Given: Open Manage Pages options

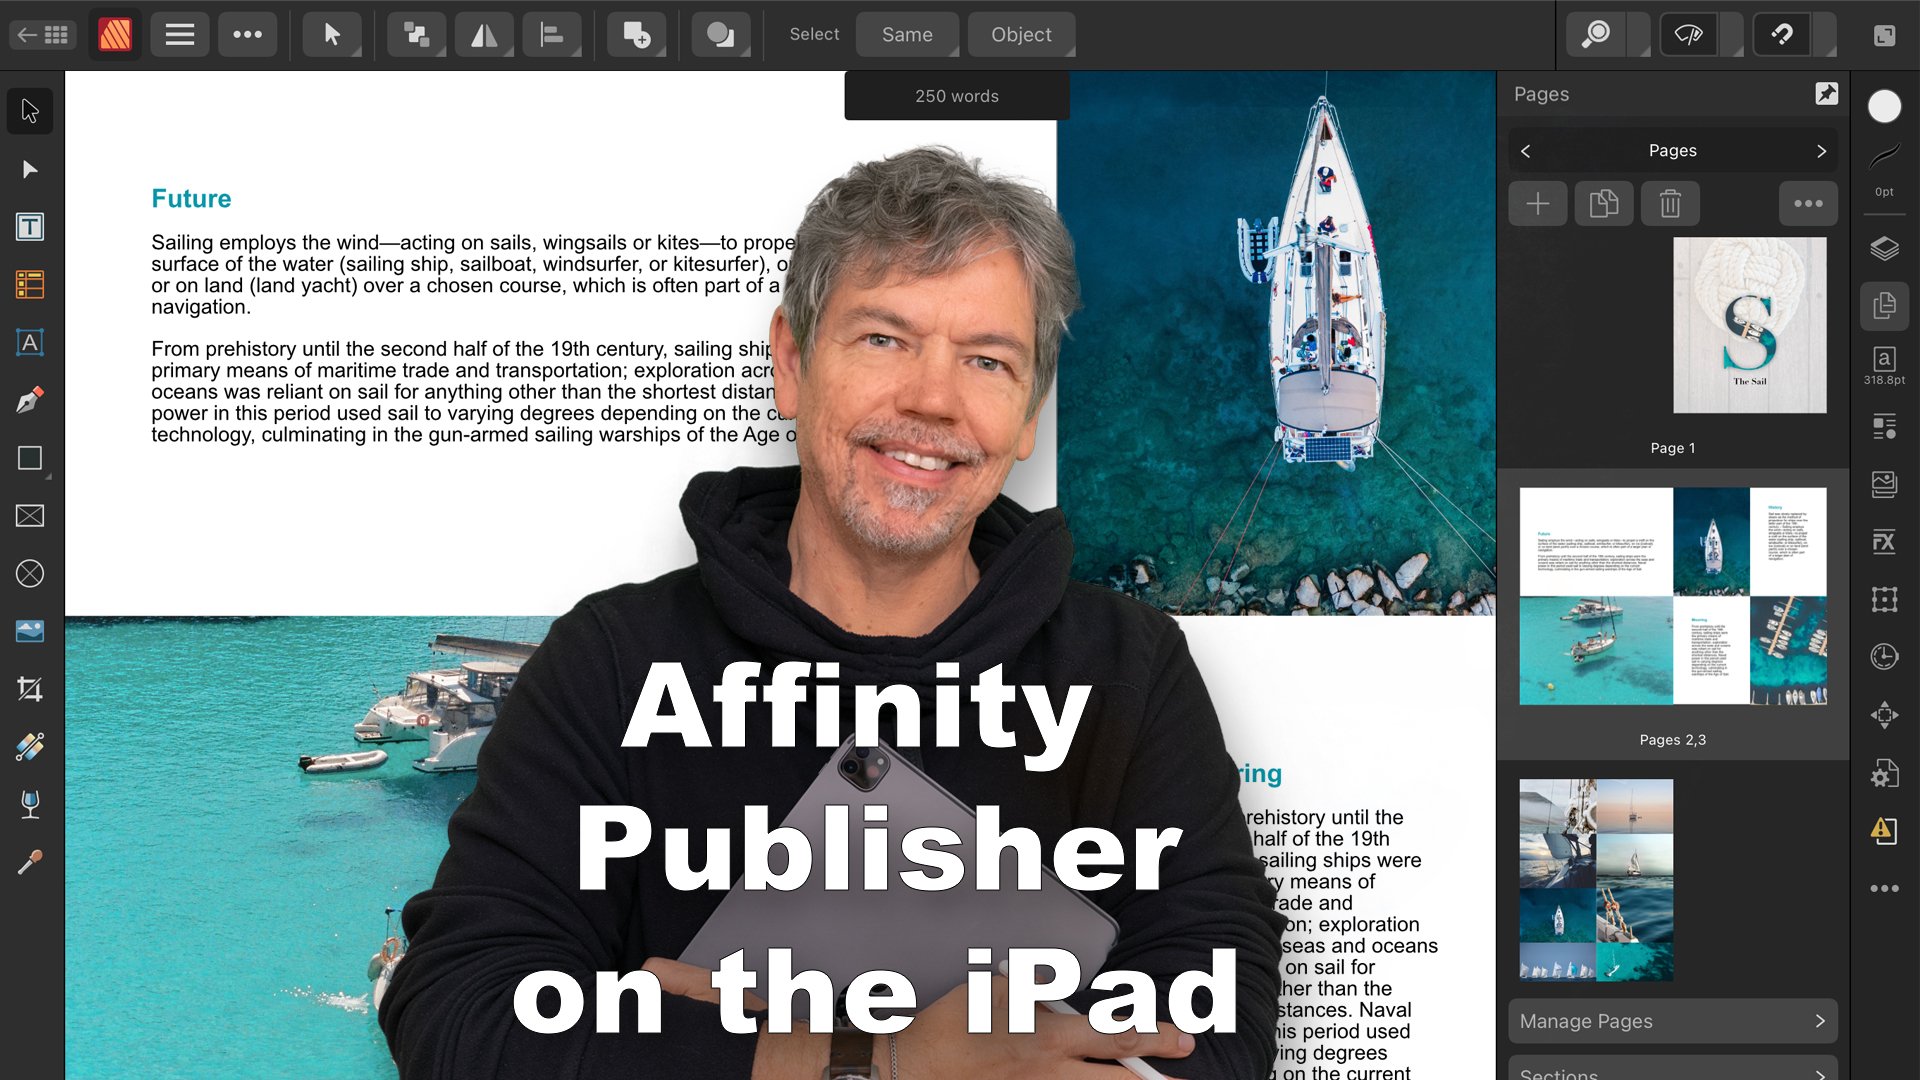Looking at the screenshot, I should pyautogui.click(x=1671, y=1021).
